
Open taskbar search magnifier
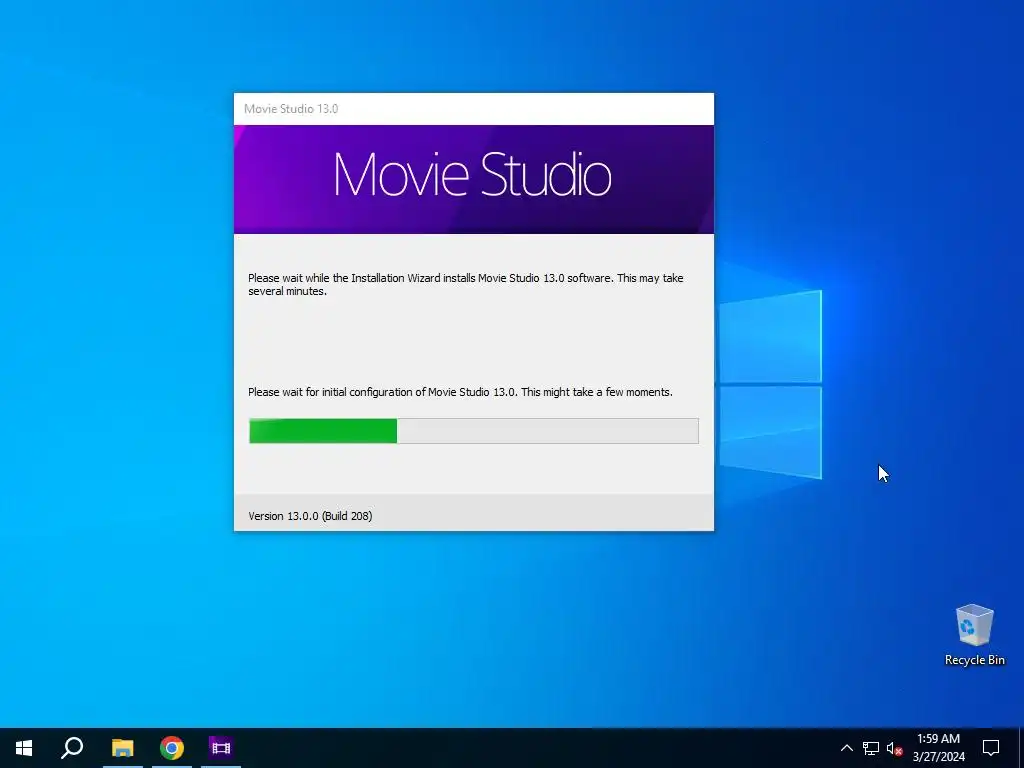click(72, 748)
